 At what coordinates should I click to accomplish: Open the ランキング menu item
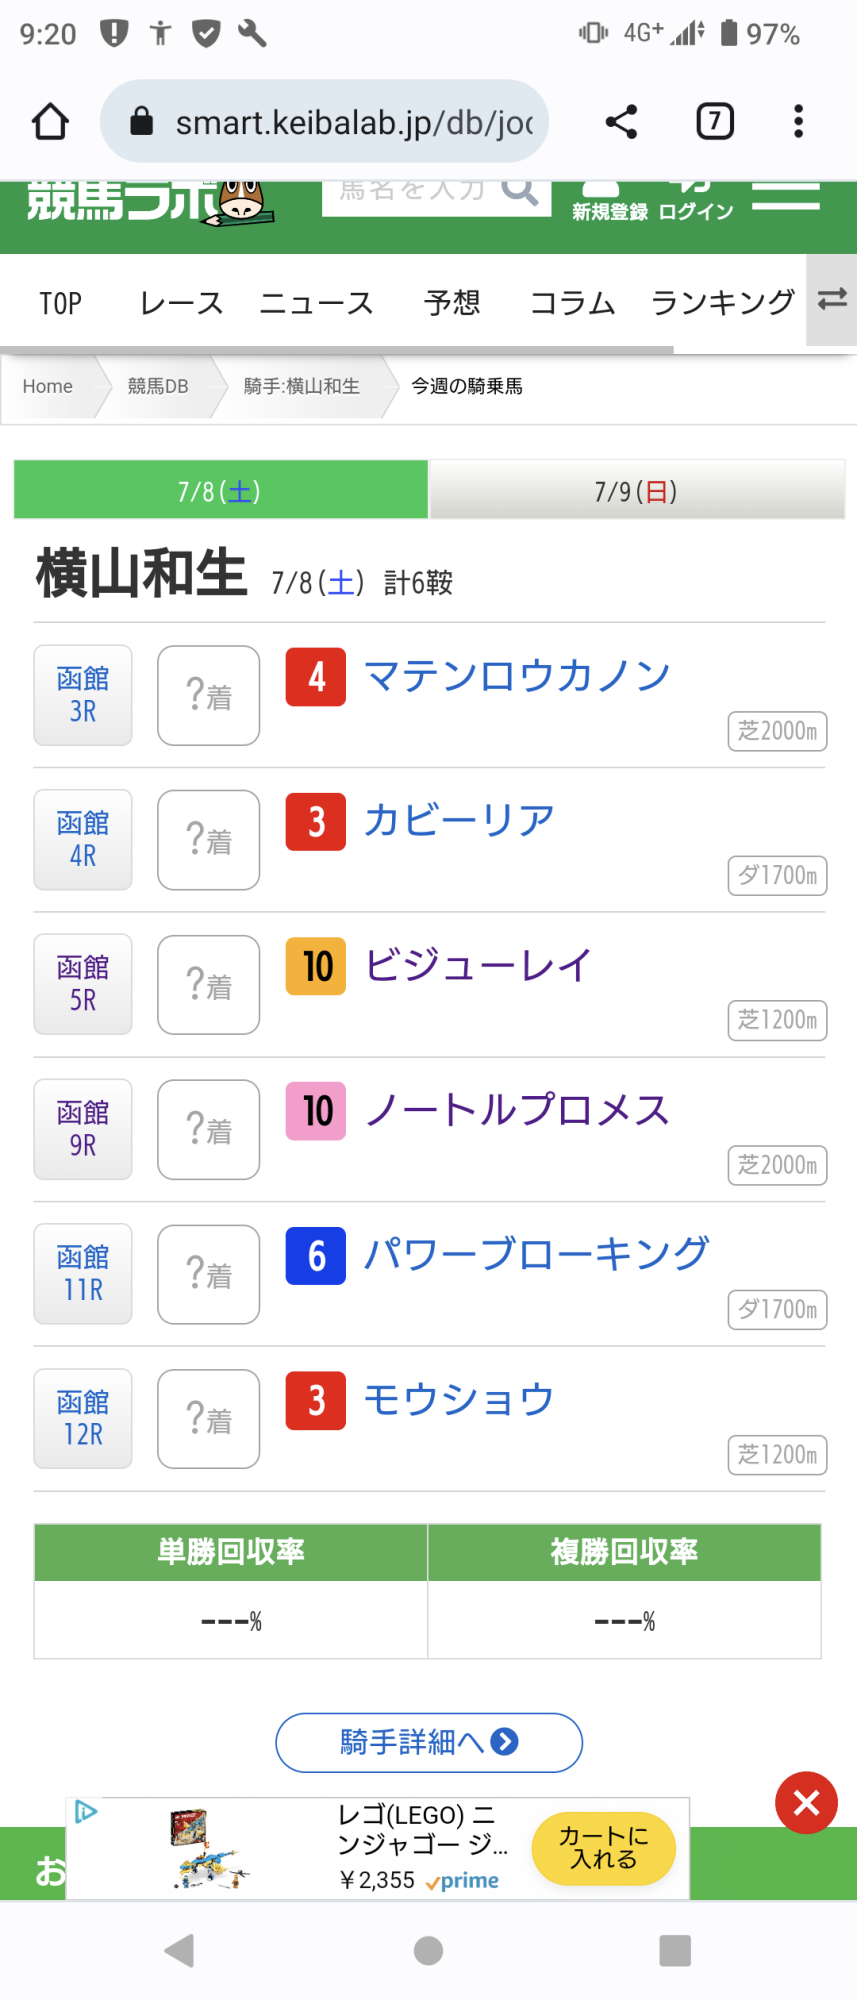click(x=723, y=302)
